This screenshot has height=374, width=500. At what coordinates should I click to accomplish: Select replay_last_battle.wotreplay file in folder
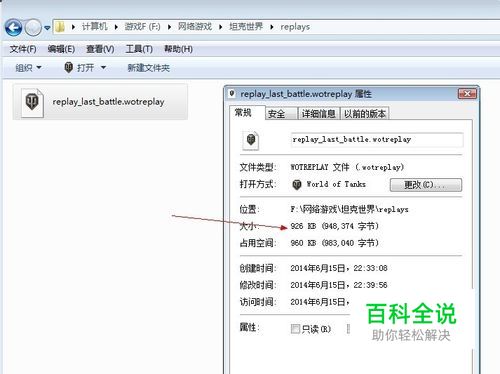point(100,102)
